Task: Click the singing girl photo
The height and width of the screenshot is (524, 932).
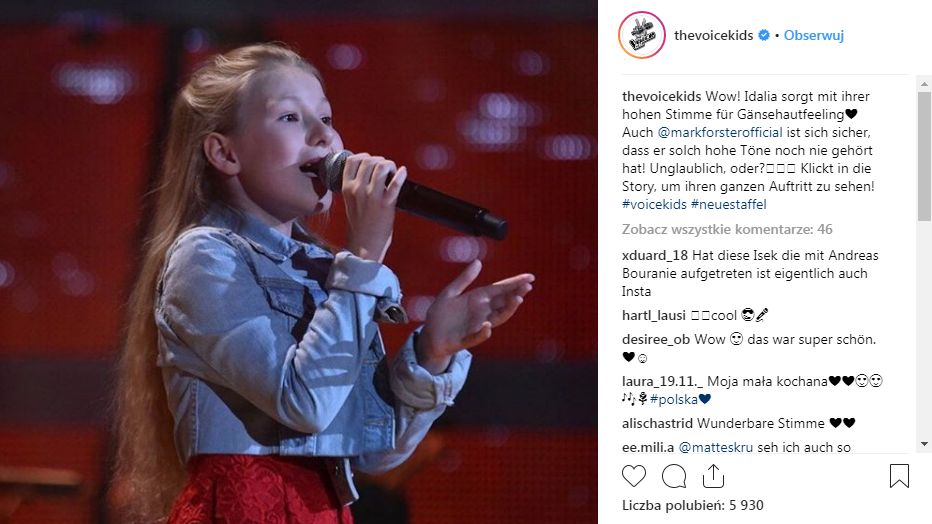Action: [298, 262]
